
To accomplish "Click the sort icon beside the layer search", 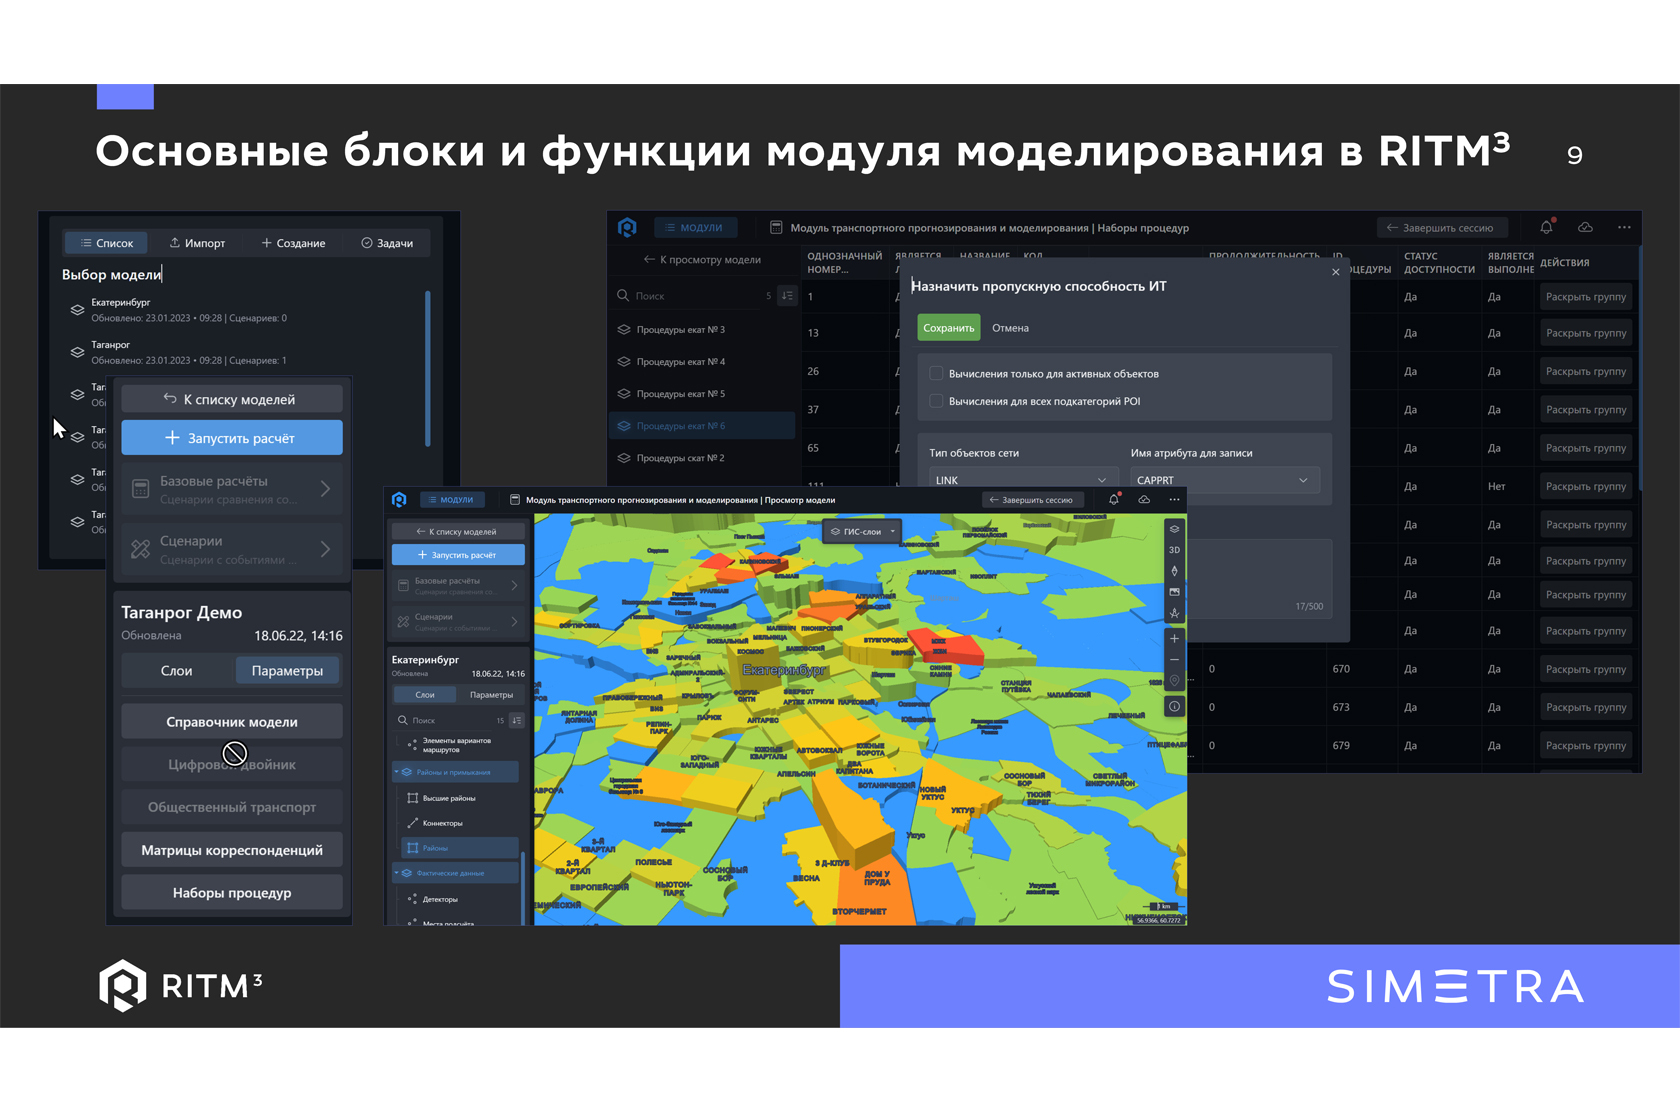I will pyautogui.click(x=516, y=720).
